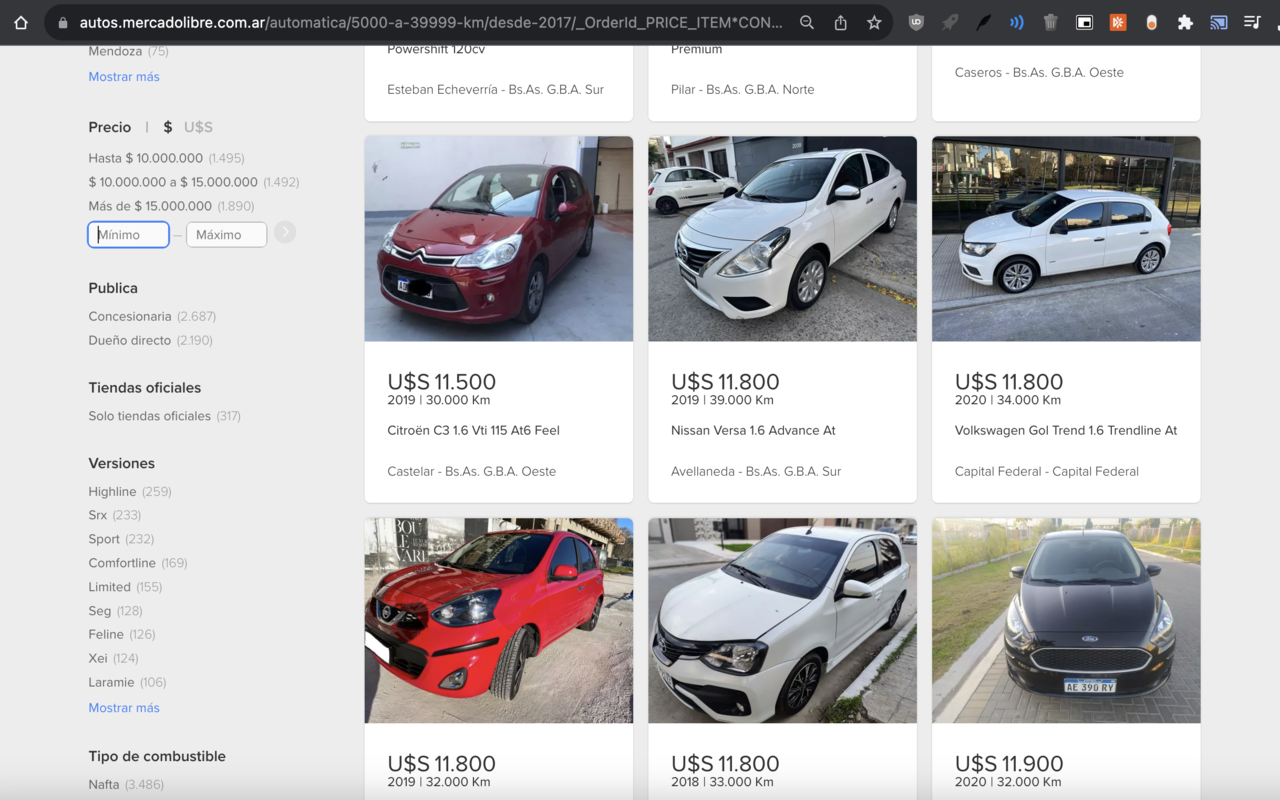Focus the Mínimo price field
Viewport: 1280px width, 800px height.
click(129, 235)
